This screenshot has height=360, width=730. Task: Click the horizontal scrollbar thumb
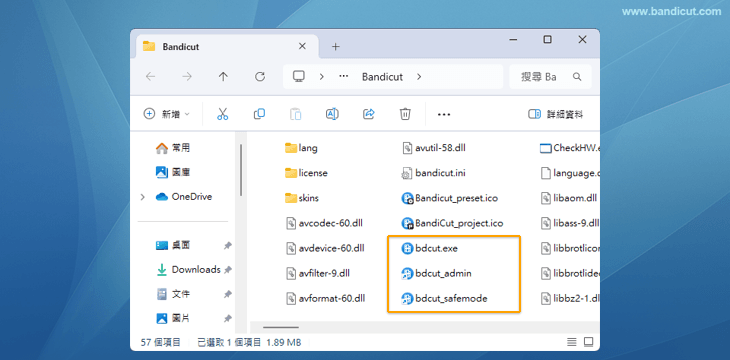281,327
